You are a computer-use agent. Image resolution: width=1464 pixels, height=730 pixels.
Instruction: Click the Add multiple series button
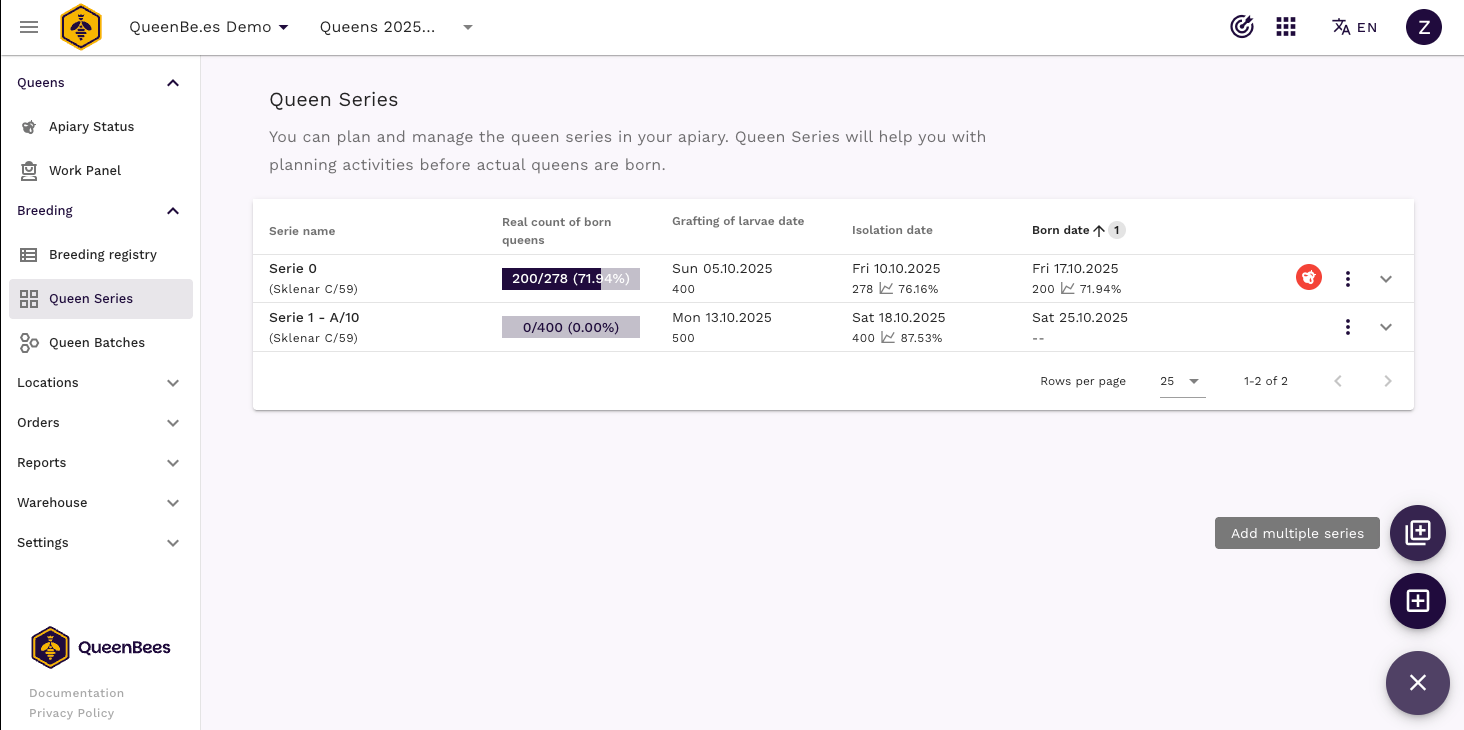(x=1417, y=533)
